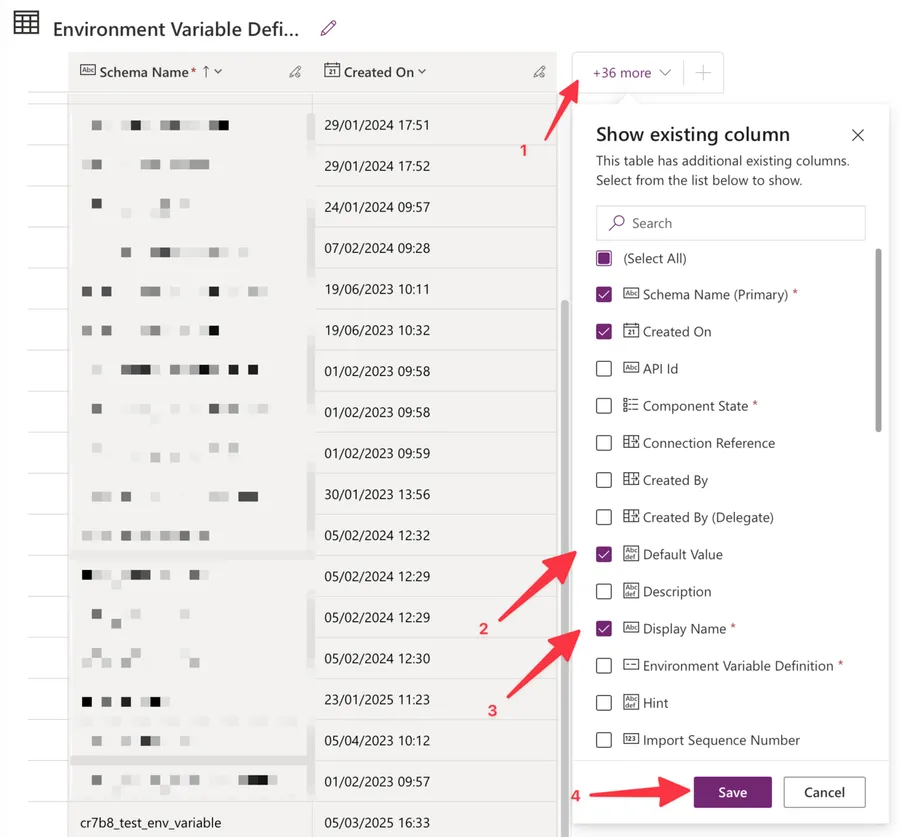Open the Schema Name column dropdown chevron
This screenshot has width=900, height=837.
(x=219, y=72)
